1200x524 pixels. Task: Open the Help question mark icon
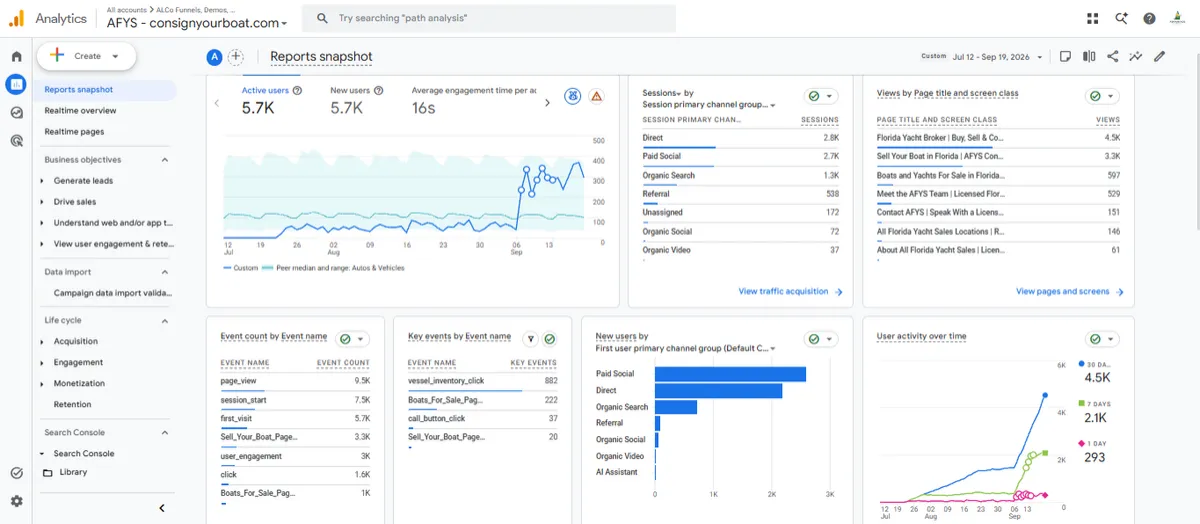click(1149, 18)
